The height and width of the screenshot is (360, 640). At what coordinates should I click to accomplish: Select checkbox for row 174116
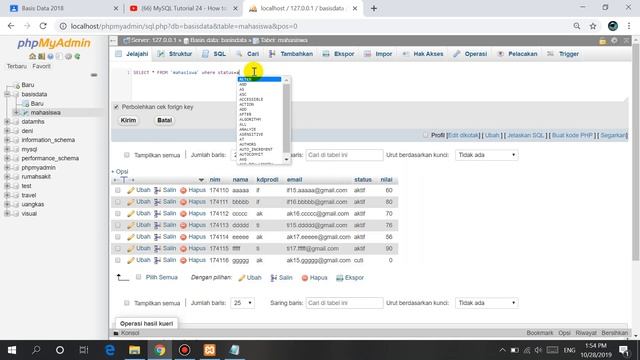118,260
